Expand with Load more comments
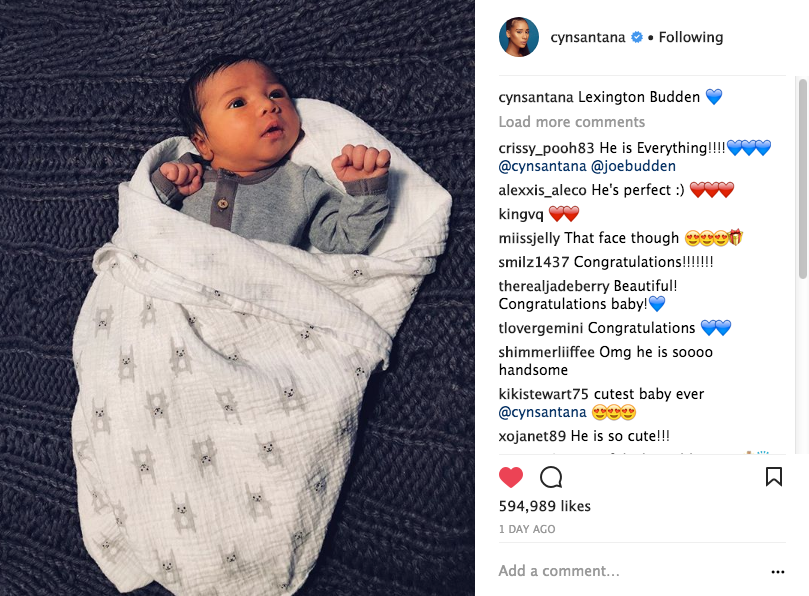 [572, 122]
